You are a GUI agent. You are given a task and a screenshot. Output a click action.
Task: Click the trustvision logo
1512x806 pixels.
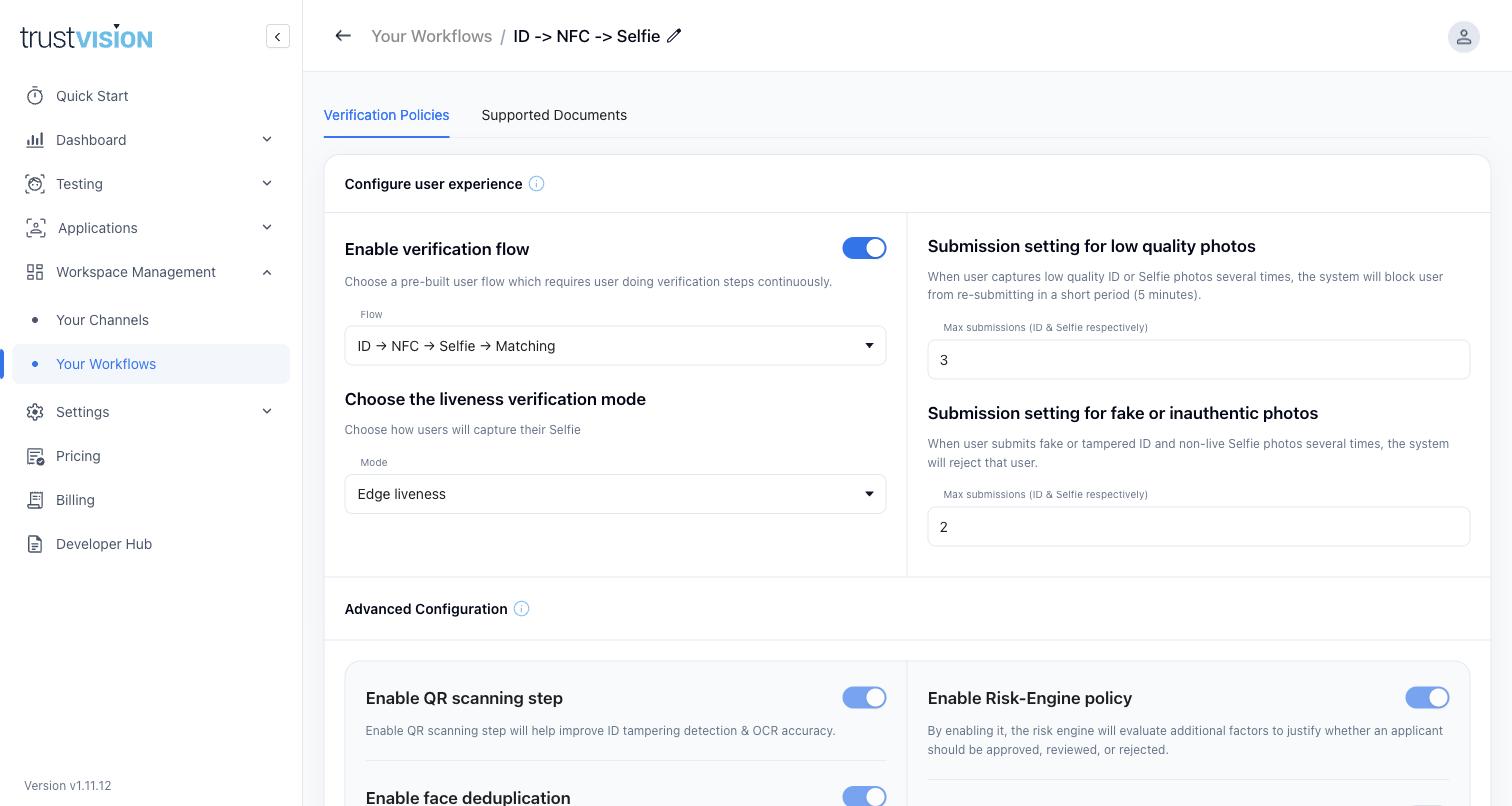(86, 37)
